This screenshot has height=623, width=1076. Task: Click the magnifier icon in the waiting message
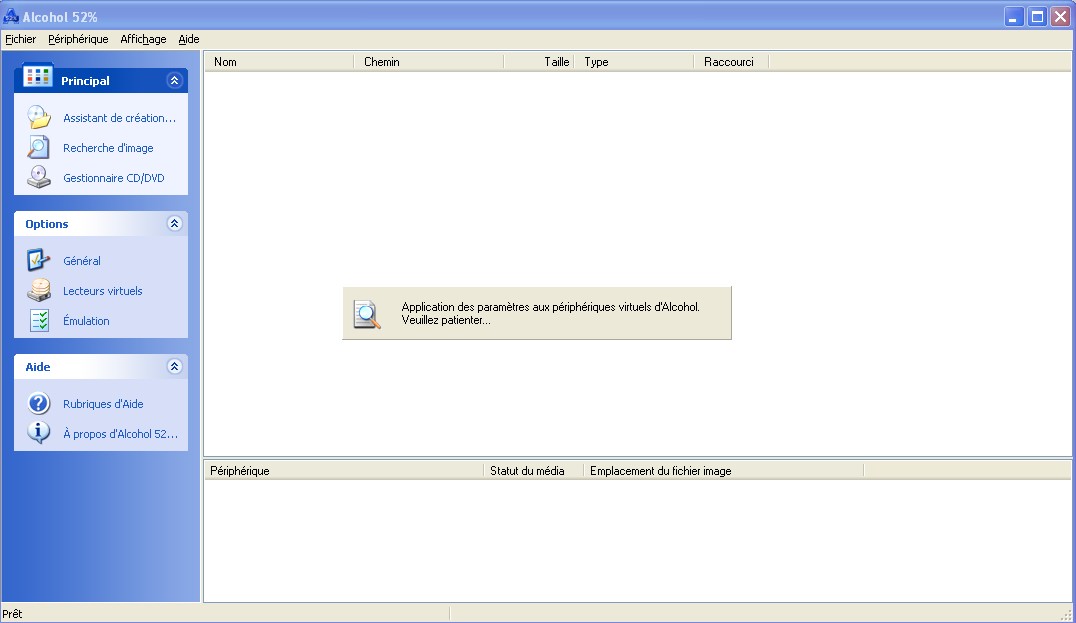(367, 314)
